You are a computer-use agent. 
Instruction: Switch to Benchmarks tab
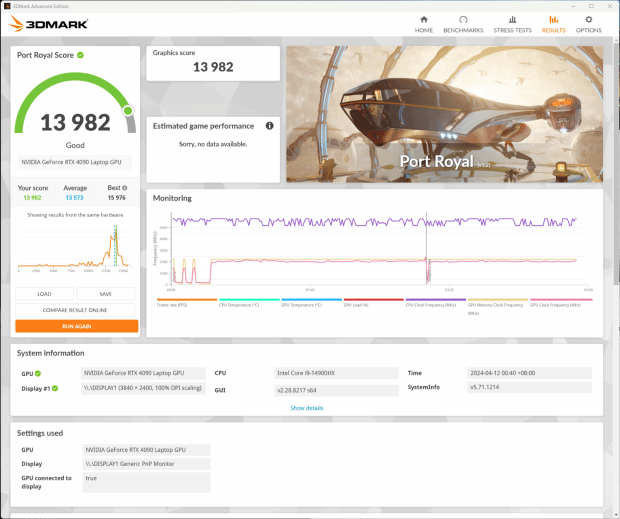point(463,24)
